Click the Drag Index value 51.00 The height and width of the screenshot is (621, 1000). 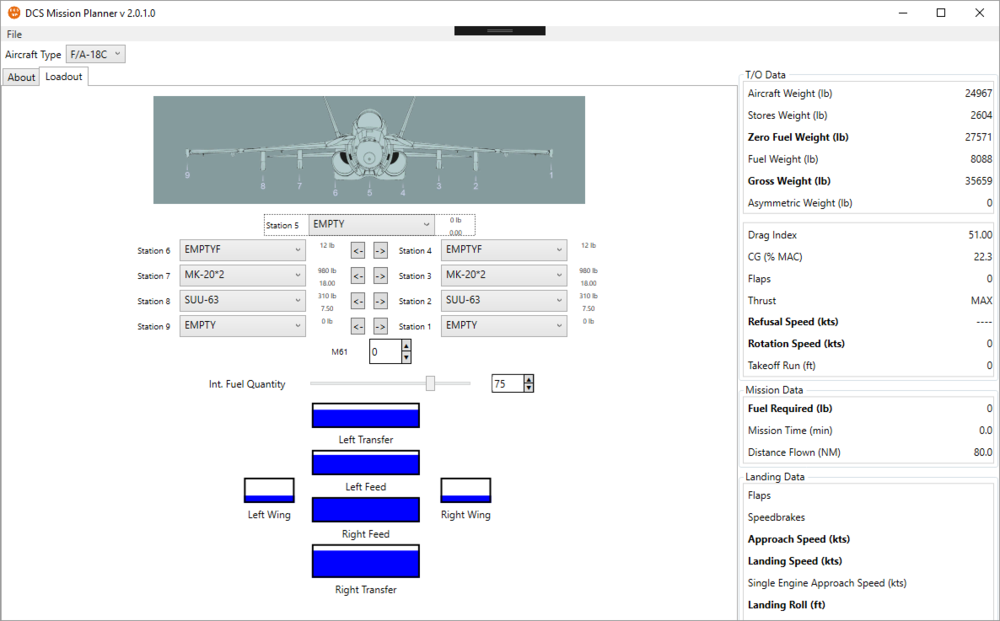980,235
